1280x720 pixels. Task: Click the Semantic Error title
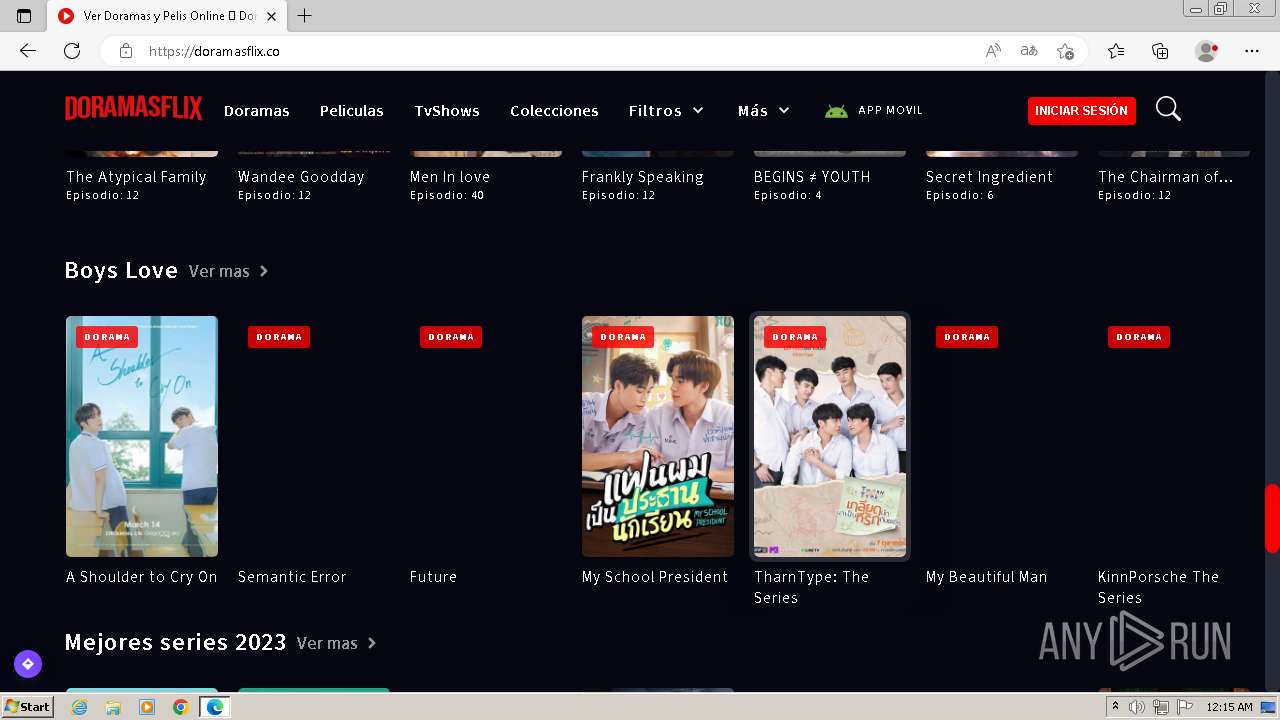(x=292, y=577)
